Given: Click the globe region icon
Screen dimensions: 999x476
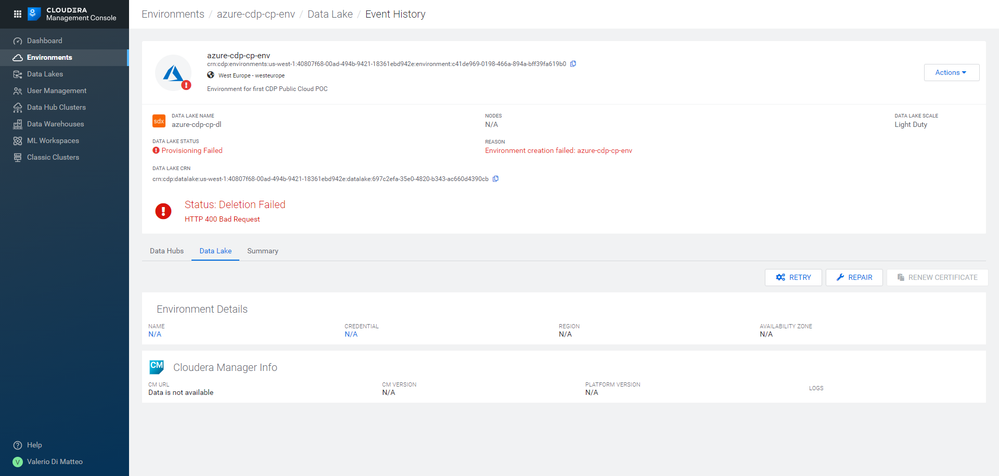Looking at the screenshot, I should (211, 75).
